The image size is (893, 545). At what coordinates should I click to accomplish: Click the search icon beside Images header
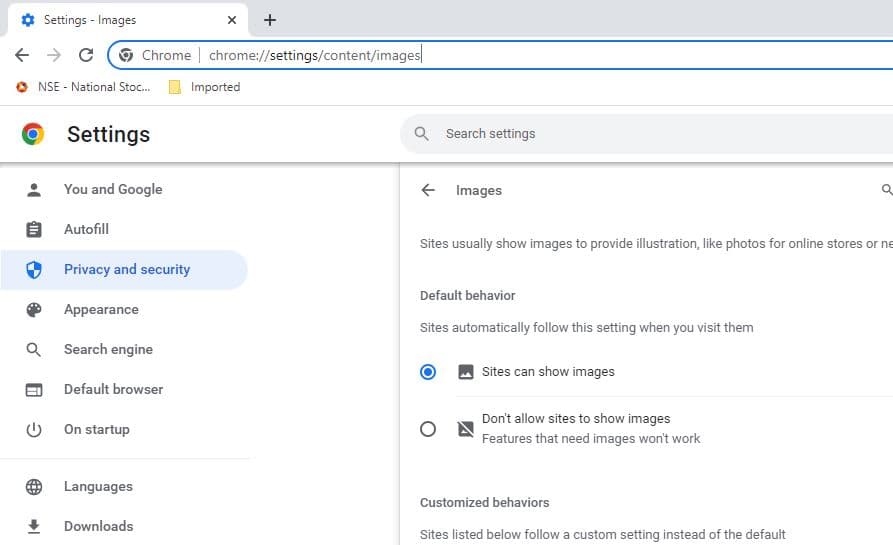[x=886, y=190]
